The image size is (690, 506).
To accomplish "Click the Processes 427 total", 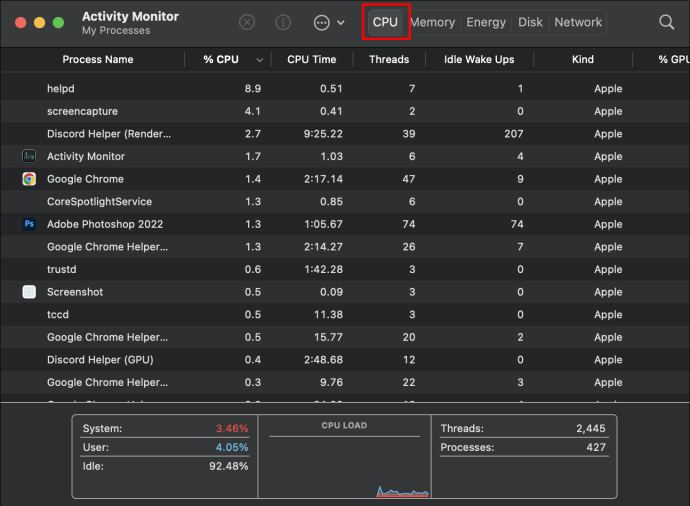I will [x=596, y=447].
